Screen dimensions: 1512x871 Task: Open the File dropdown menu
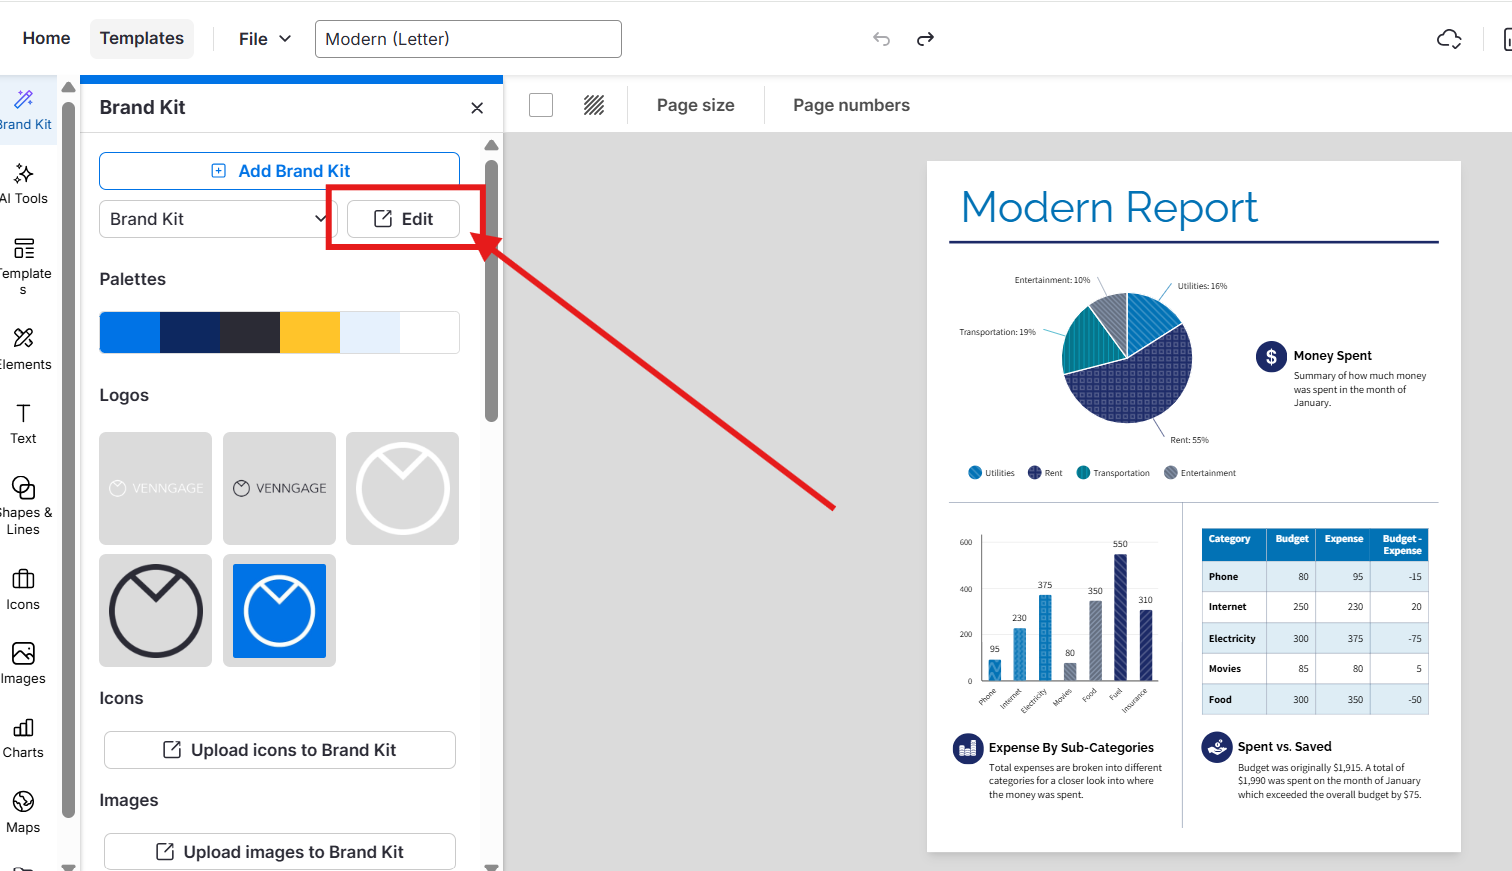265,39
